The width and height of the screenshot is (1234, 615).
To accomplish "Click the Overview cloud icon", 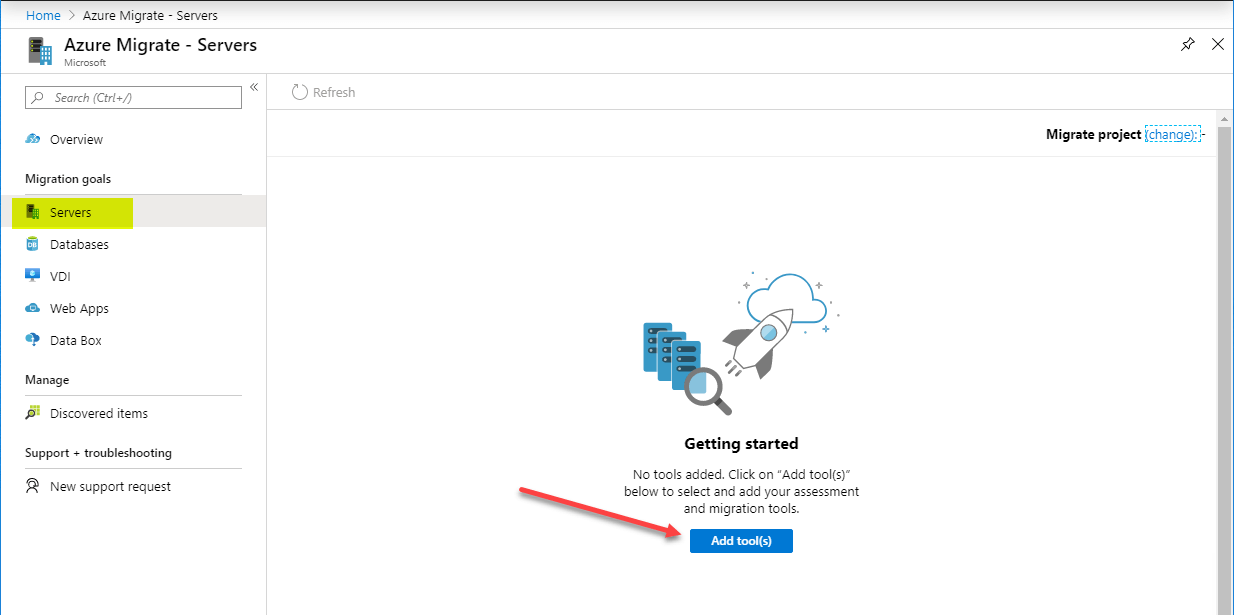I will pyautogui.click(x=33, y=139).
